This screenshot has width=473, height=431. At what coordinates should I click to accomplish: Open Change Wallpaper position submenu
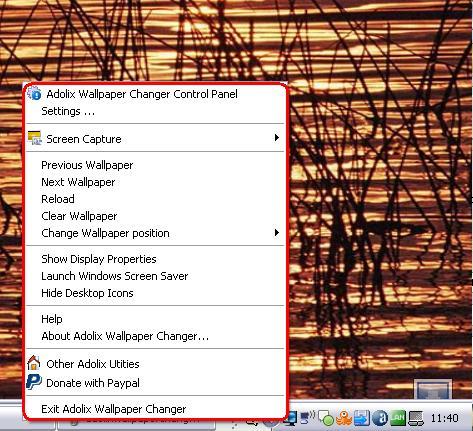pos(155,233)
